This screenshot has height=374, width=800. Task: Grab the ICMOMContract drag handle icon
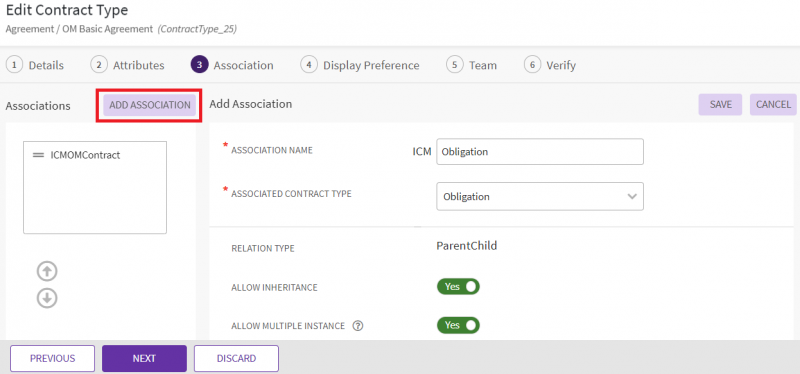click(38, 156)
